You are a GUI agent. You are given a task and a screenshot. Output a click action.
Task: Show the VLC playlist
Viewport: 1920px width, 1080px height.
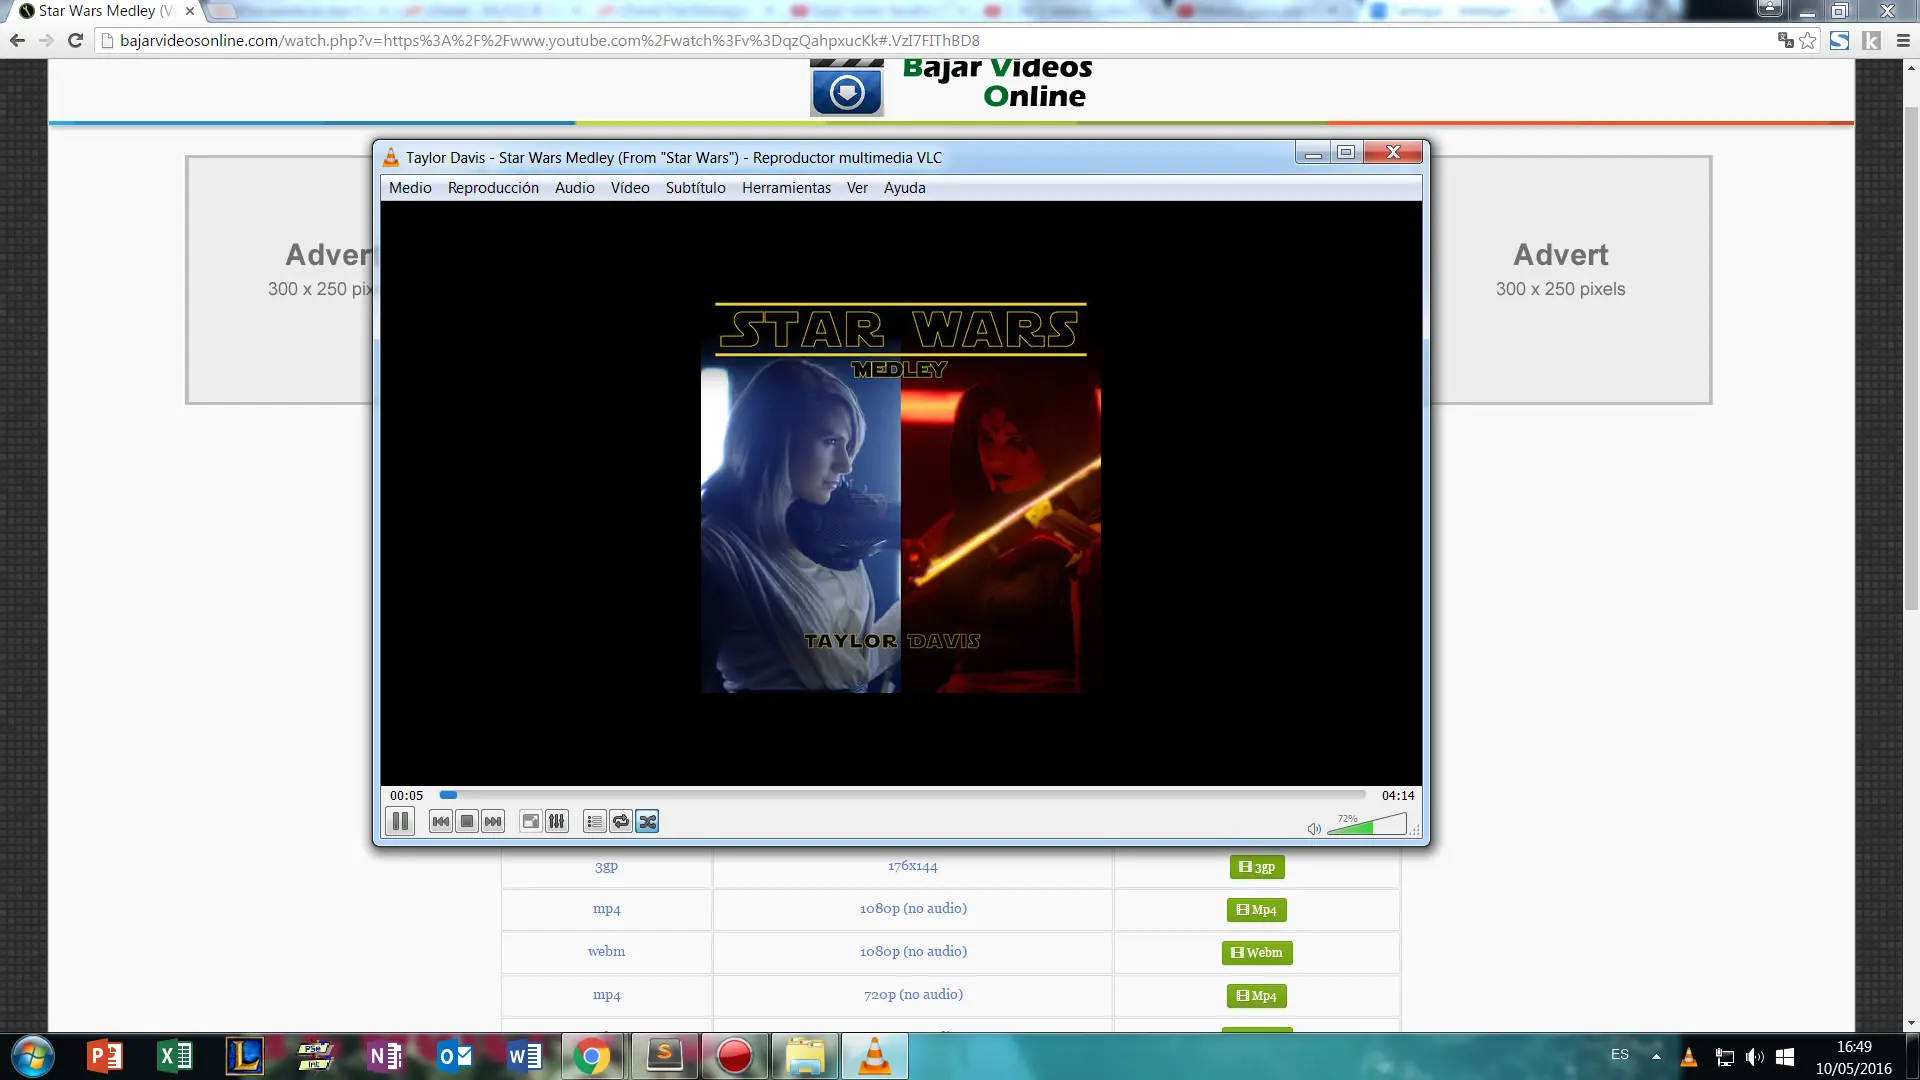[x=594, y=821]
